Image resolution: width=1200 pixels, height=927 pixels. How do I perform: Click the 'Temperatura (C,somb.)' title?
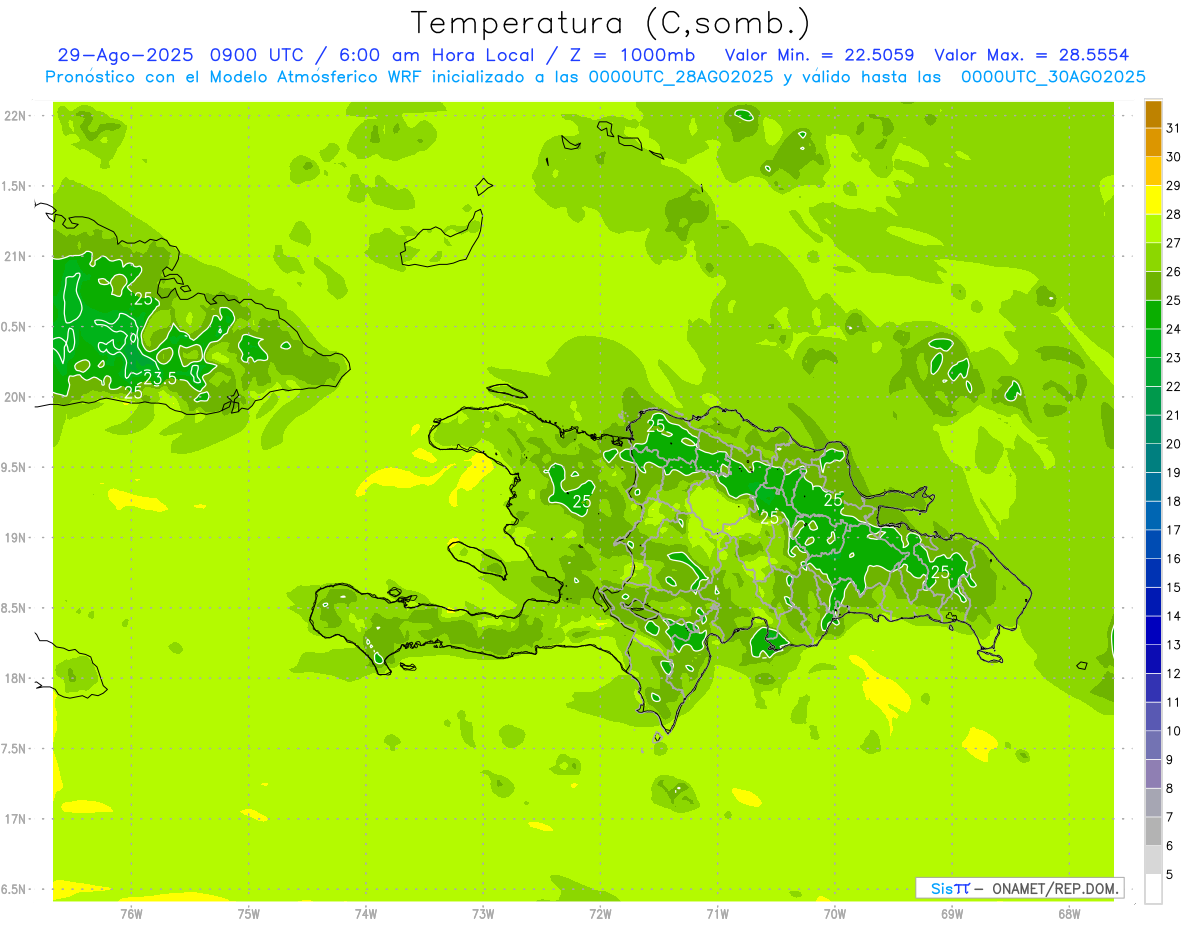point(611,24)
